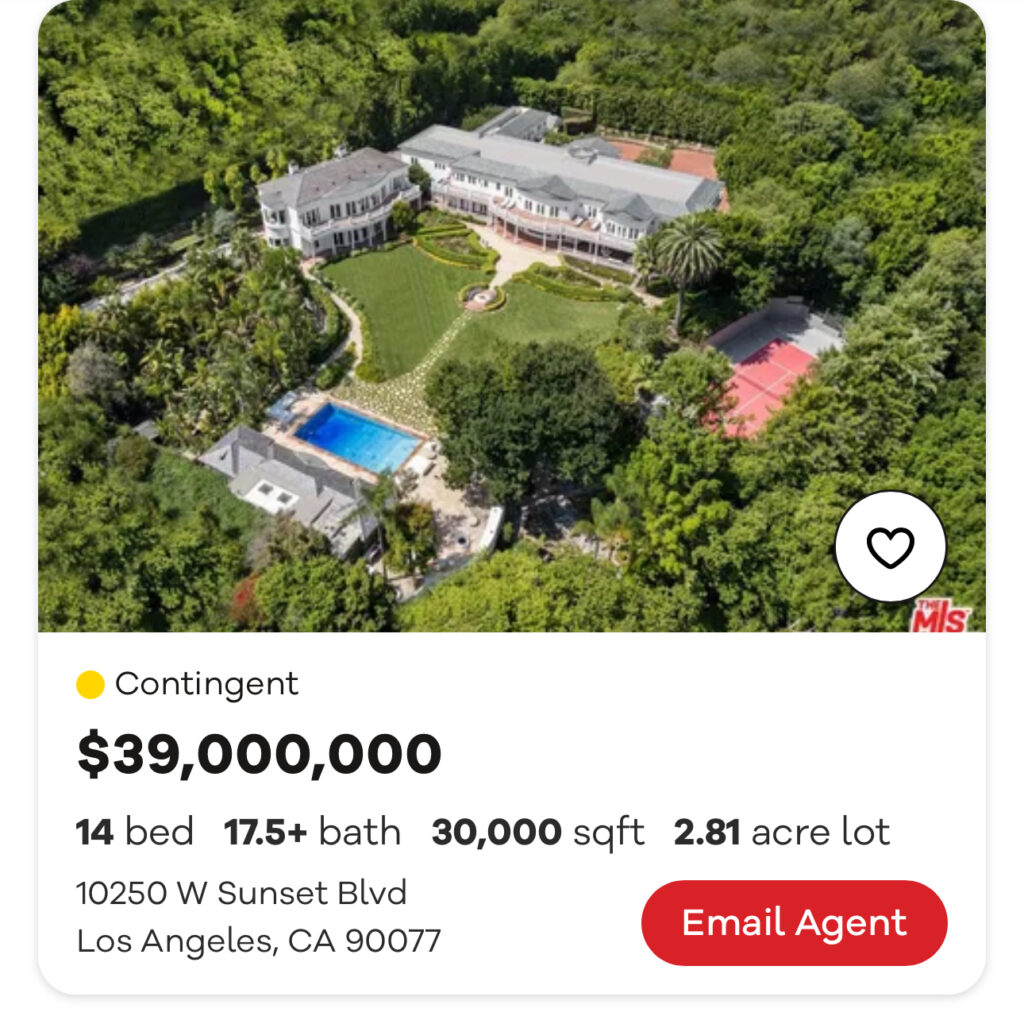1024x1024 pixels.
Task: Click the MLS logo badge
Action: [x=939, y=616]
